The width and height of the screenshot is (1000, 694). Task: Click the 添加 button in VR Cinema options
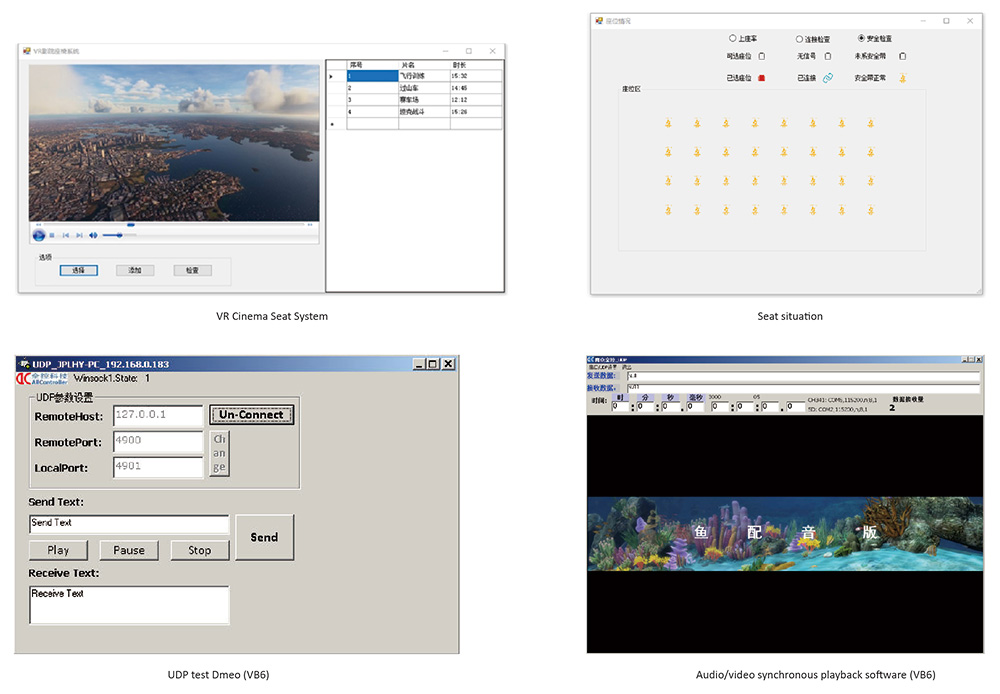(135, 270)
